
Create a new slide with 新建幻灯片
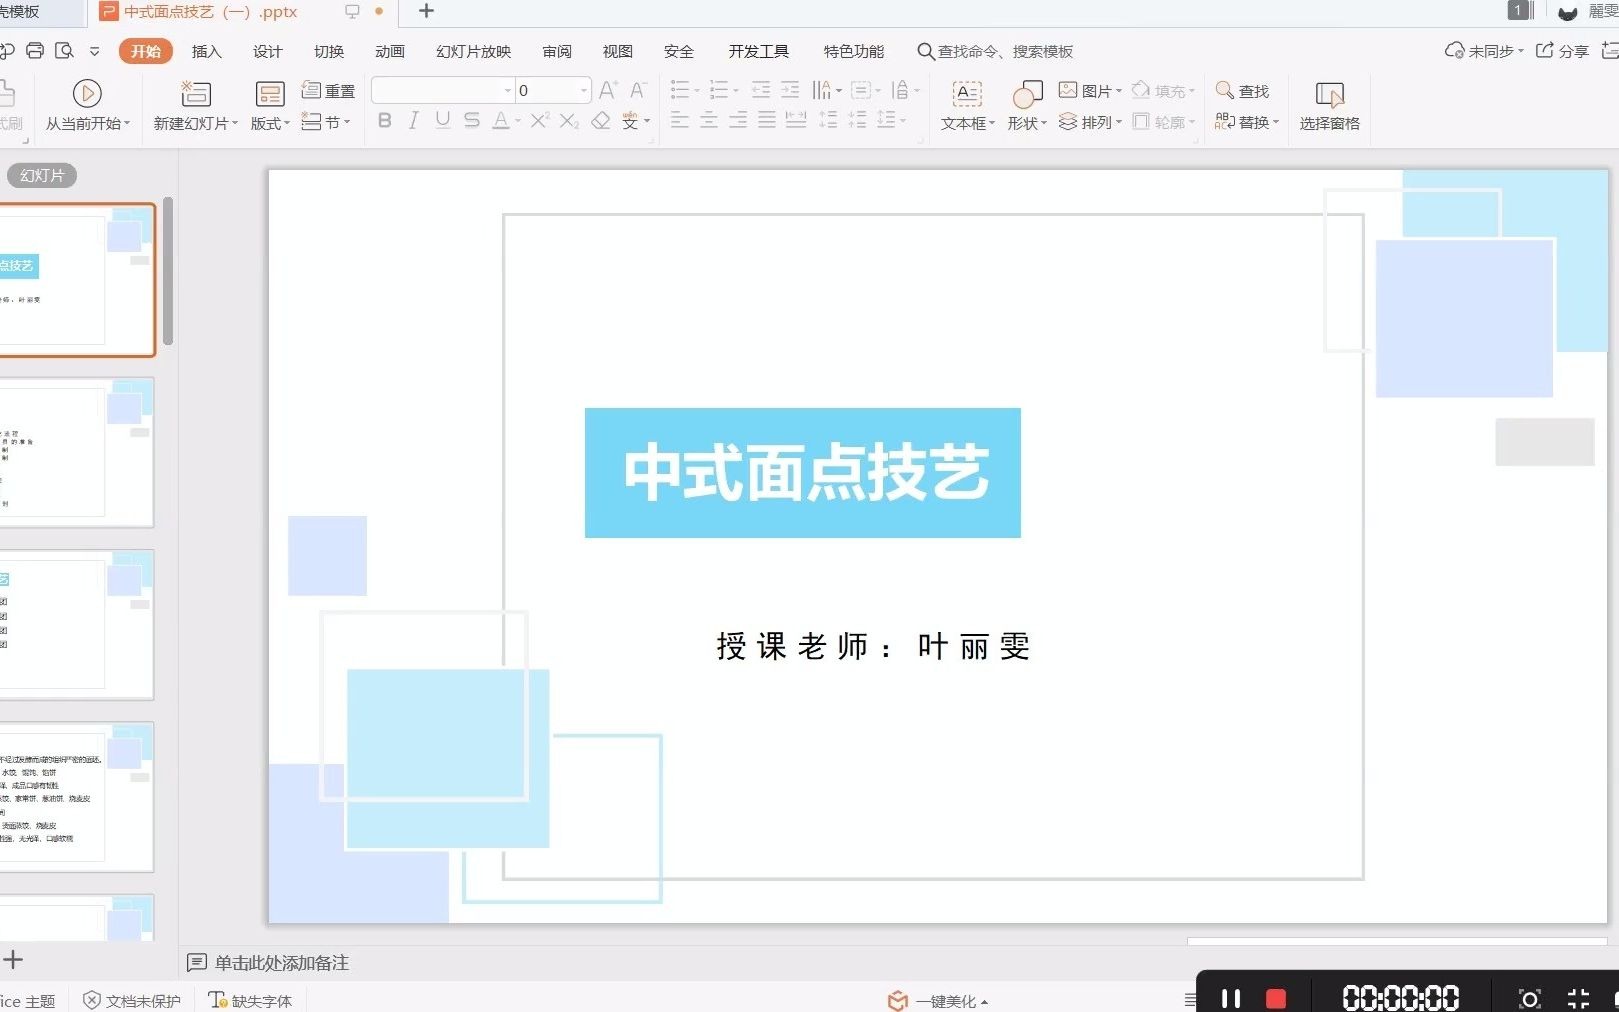point(193,104)
